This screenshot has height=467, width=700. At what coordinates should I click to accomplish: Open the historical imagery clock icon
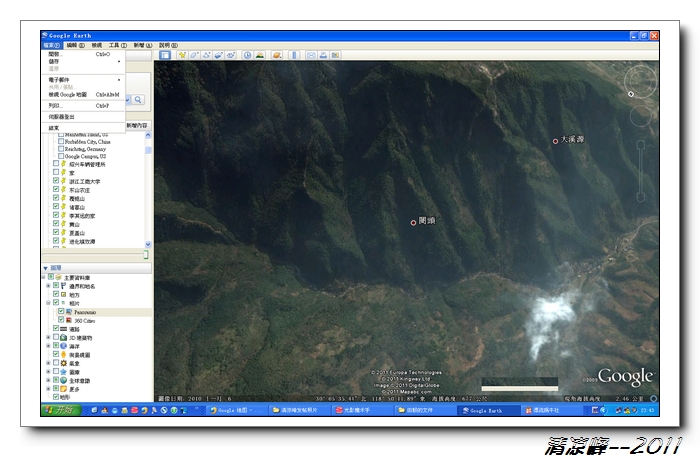pyautogui.click(x=247, y=55)
